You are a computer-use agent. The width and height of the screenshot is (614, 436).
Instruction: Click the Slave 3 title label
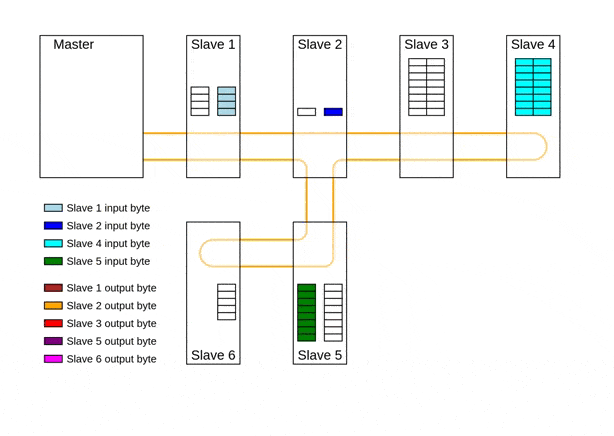point(426,45)
